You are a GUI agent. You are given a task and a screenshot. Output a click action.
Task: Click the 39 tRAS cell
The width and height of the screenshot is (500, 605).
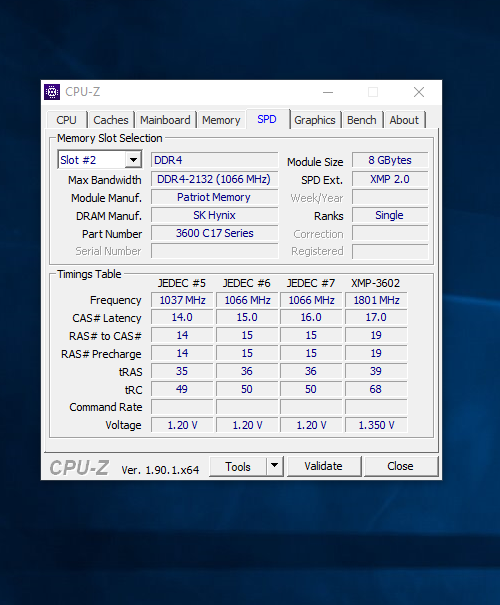pos(376,371)
